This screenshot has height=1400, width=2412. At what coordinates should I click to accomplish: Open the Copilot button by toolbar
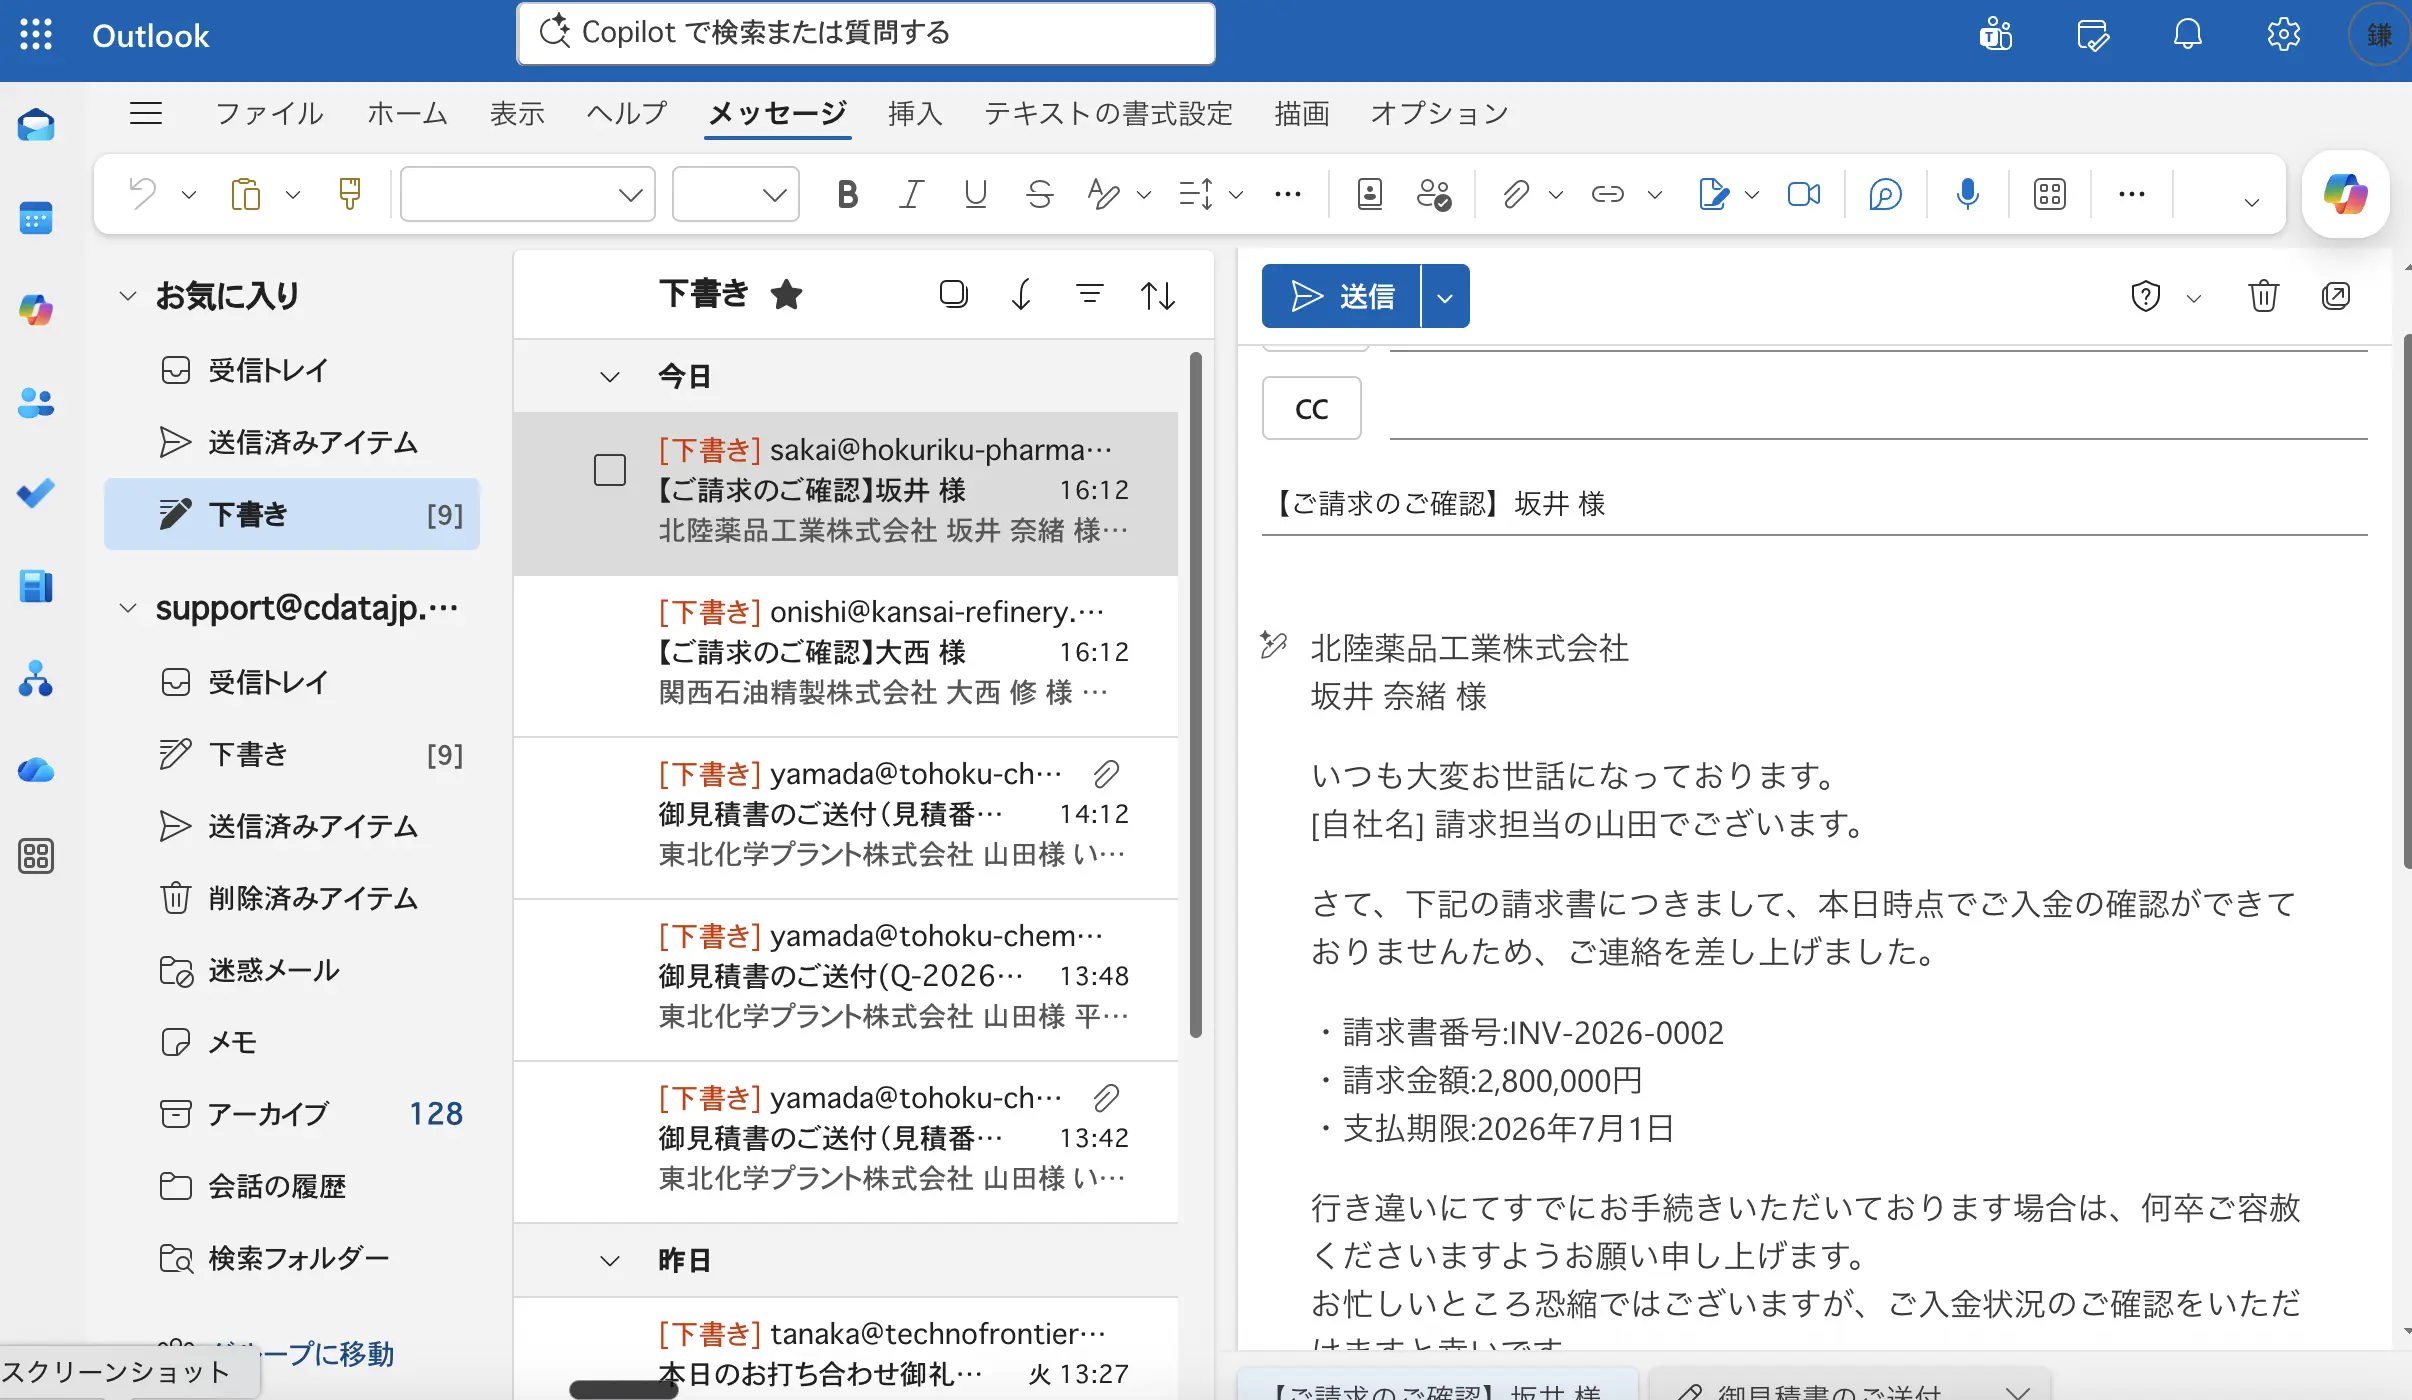click(2346, 193)
